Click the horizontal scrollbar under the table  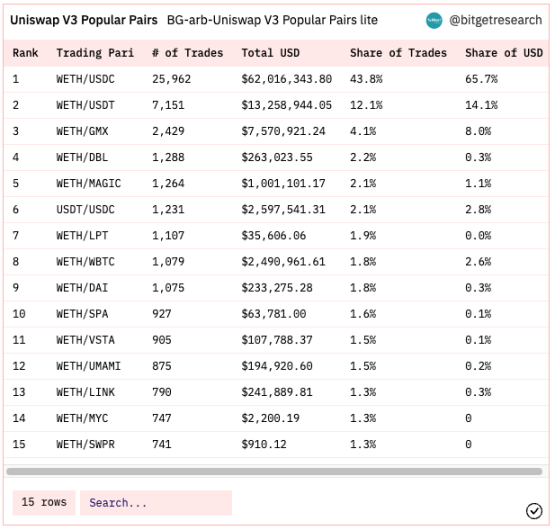(x=274, y=471)
